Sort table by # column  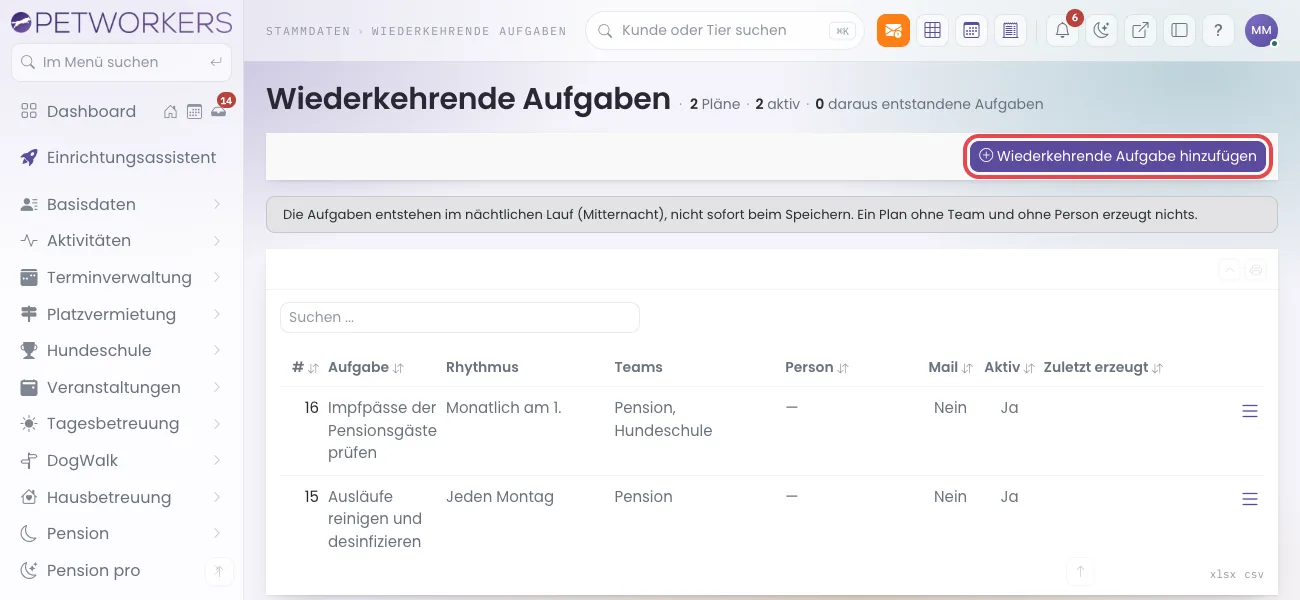(x=305, y=367)
